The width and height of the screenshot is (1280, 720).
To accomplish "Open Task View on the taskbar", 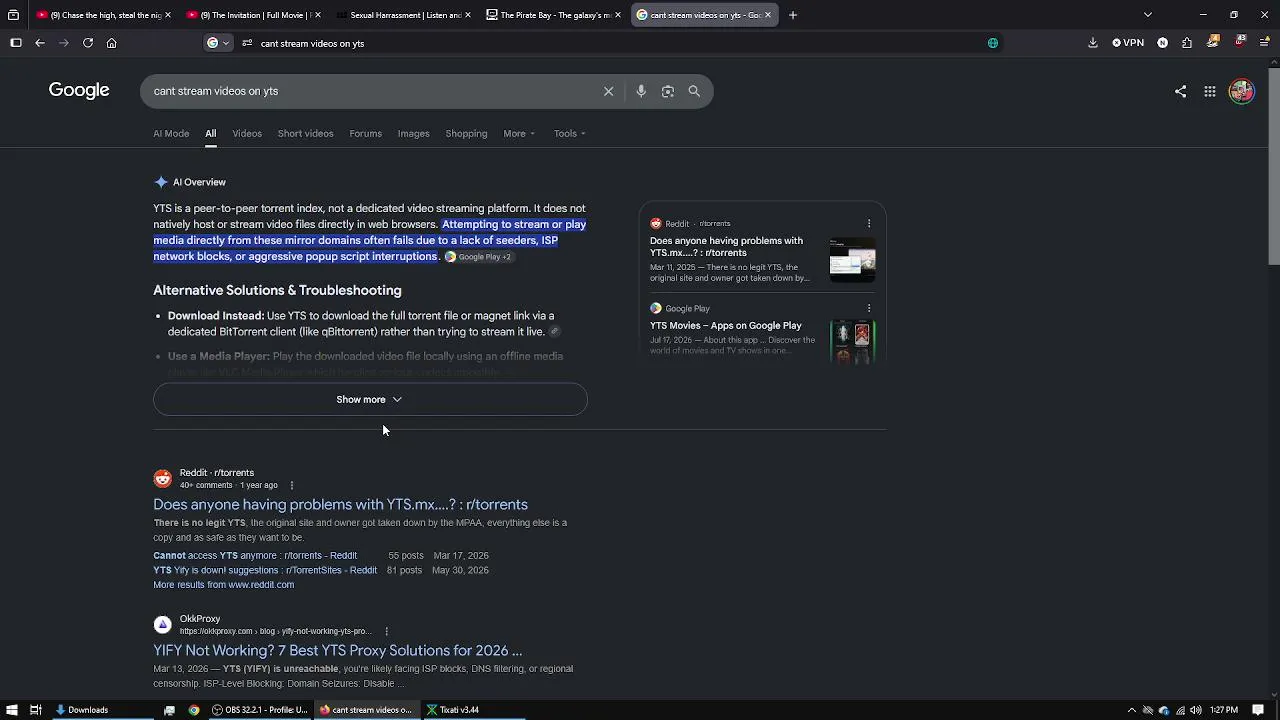I will pyautogui.click(x=35, y=710).
